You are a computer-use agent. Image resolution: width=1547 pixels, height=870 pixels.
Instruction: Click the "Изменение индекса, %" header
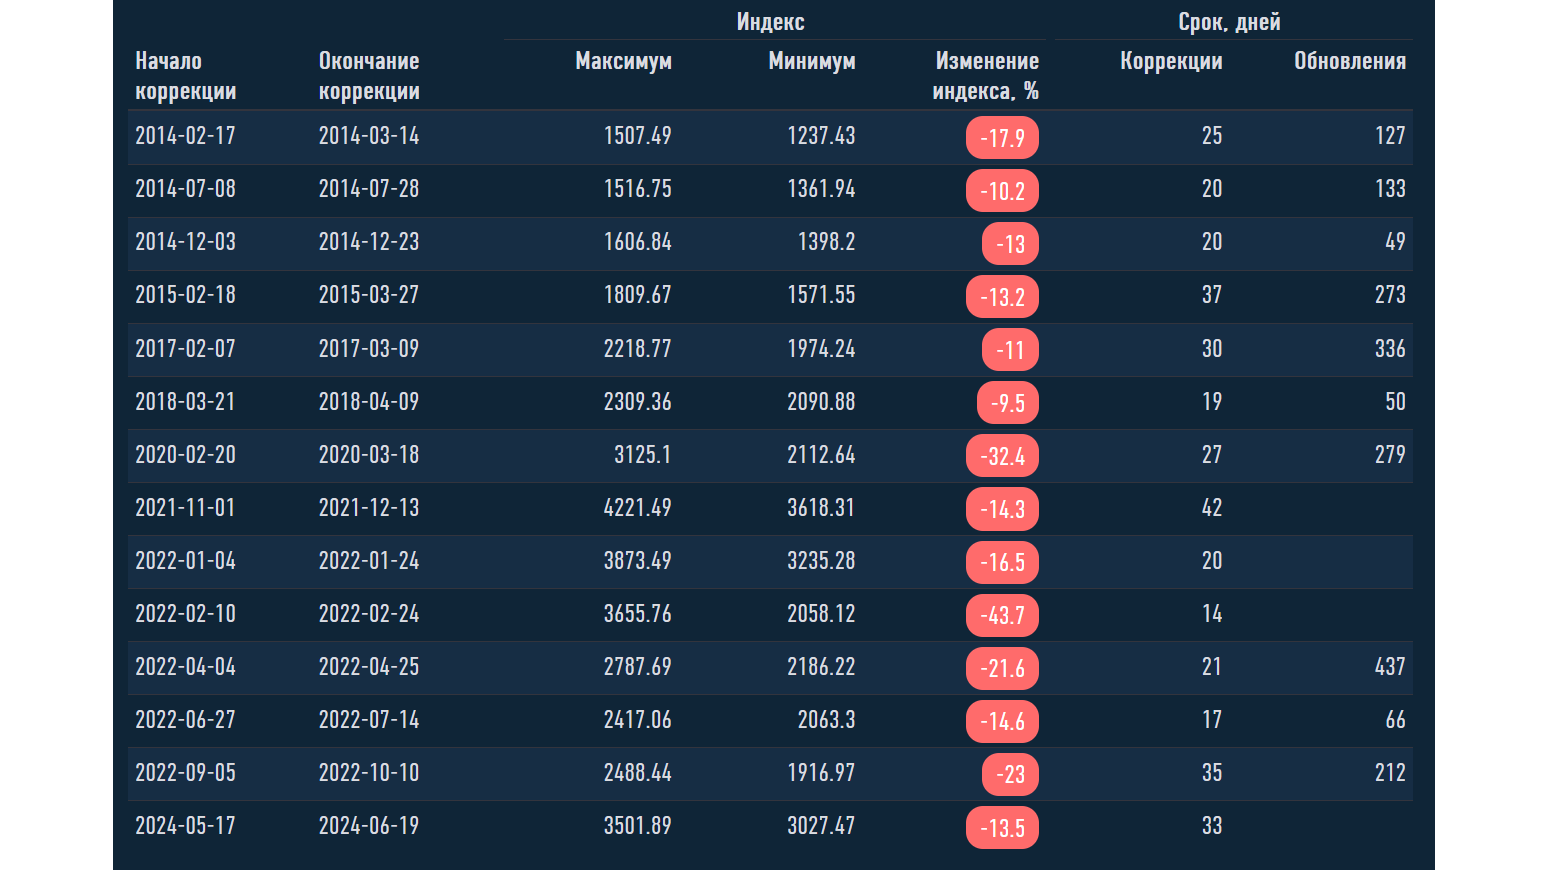pyautogui.click(x=986, y=76)
